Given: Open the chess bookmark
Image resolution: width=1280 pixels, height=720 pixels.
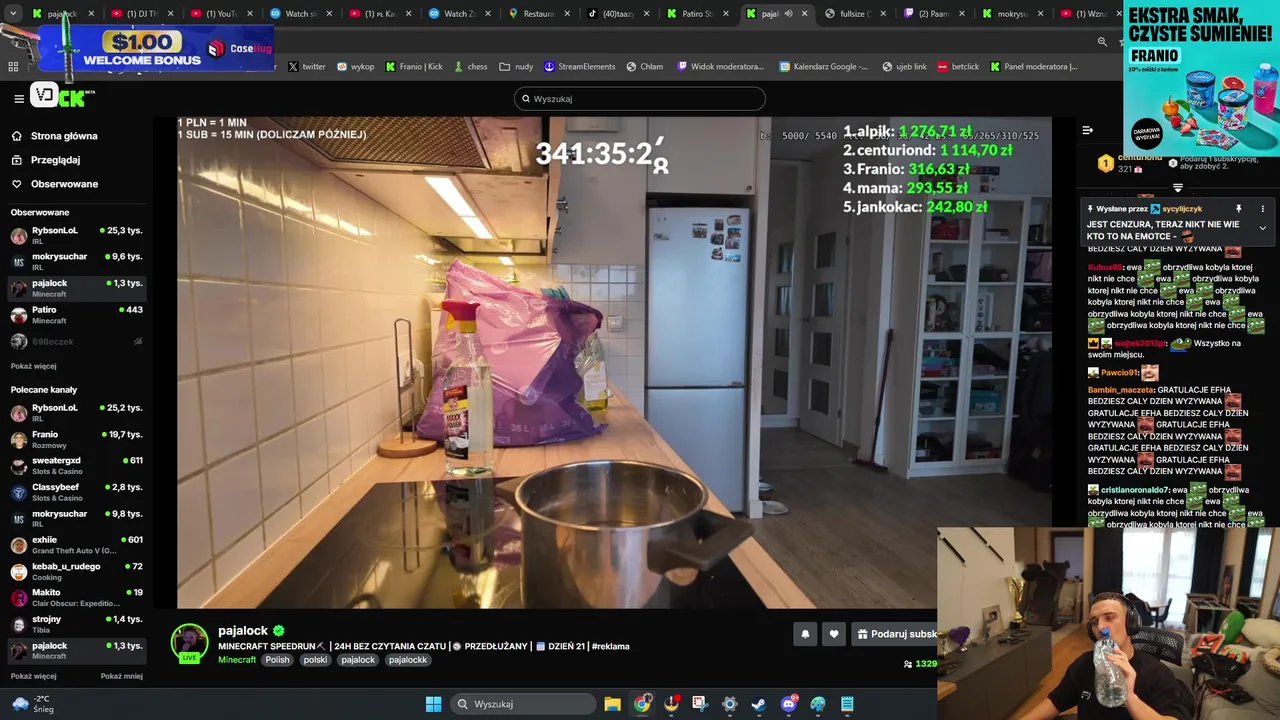Looking at the screenshot, I should coord(469,67).
